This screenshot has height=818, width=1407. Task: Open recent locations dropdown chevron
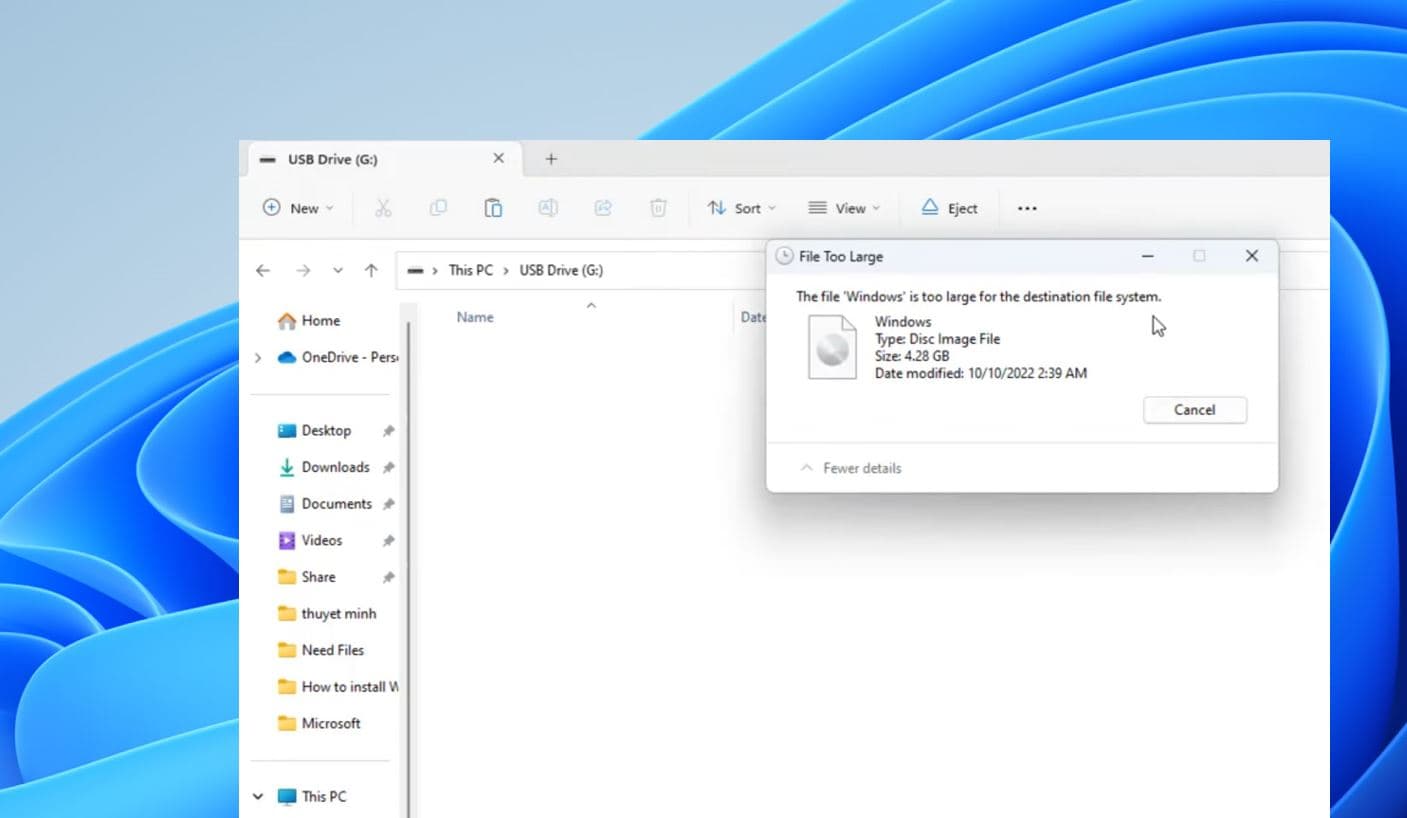coord(338,270)
